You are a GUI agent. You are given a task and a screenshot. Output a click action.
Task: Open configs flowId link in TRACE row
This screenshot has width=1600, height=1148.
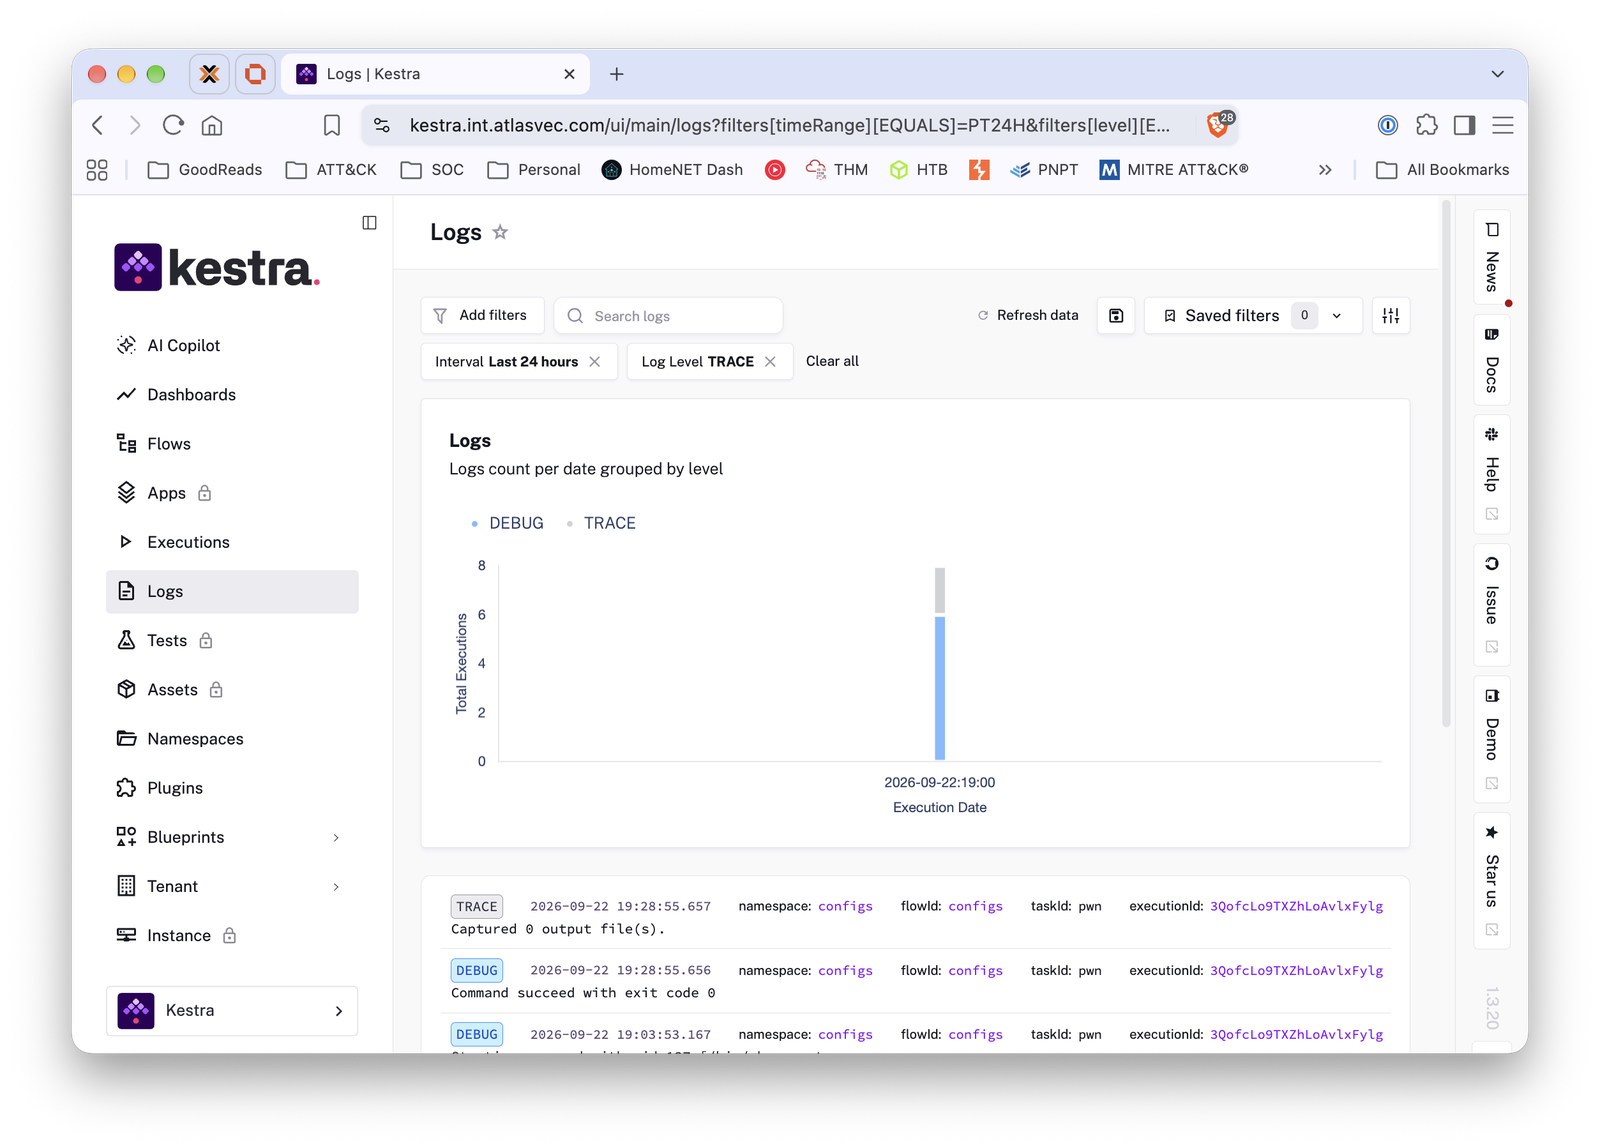975,907
